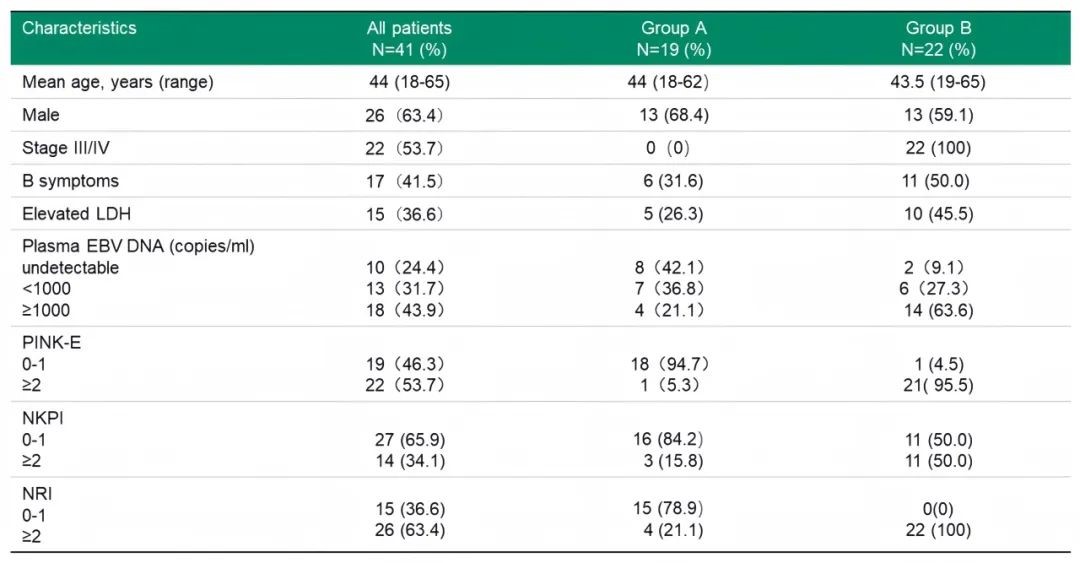This screenshot has width=1080, height=563.
Task: Select the NRI section label
Action: click(x=36, y=494)
